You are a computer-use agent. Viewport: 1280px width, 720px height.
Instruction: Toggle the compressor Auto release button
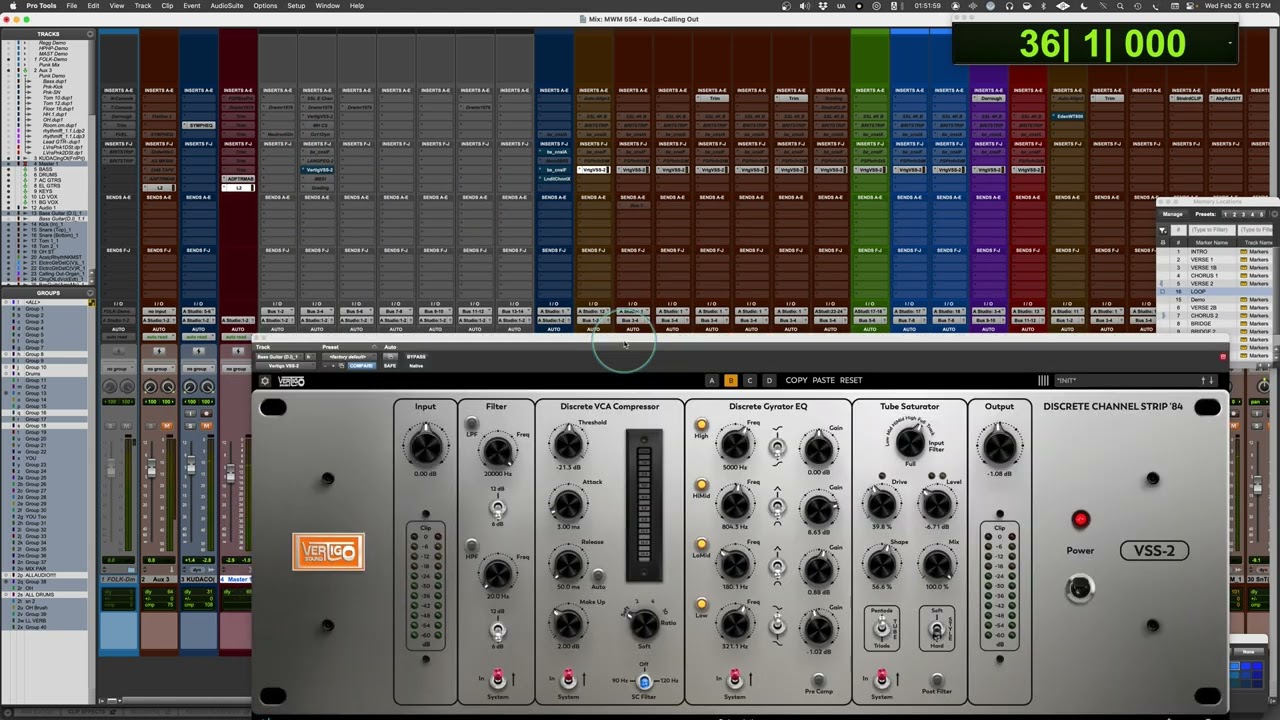(598, 574)
